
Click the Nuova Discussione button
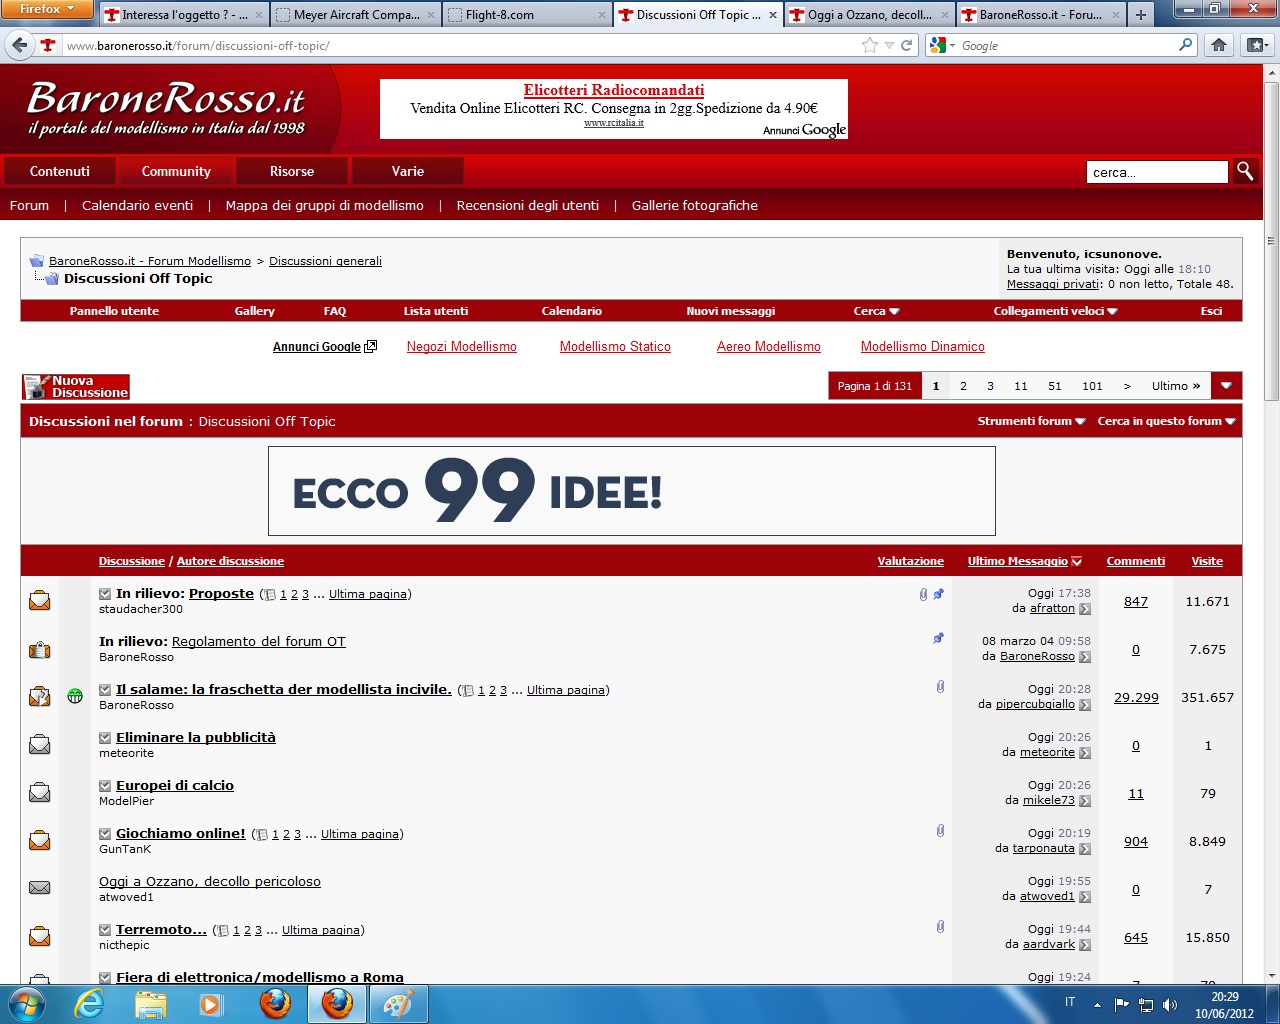(x=76, y=387)
